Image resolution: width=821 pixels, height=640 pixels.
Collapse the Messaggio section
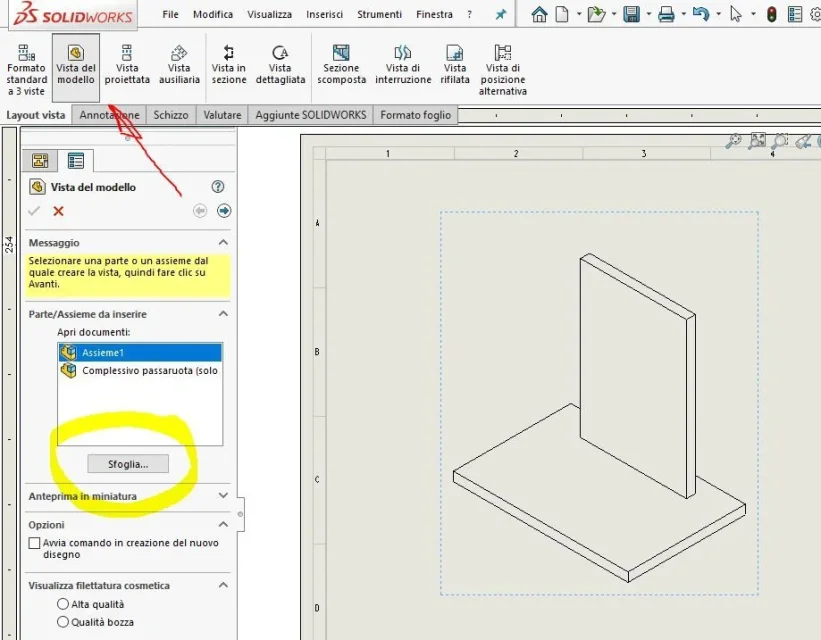click(x=223, y=242)
